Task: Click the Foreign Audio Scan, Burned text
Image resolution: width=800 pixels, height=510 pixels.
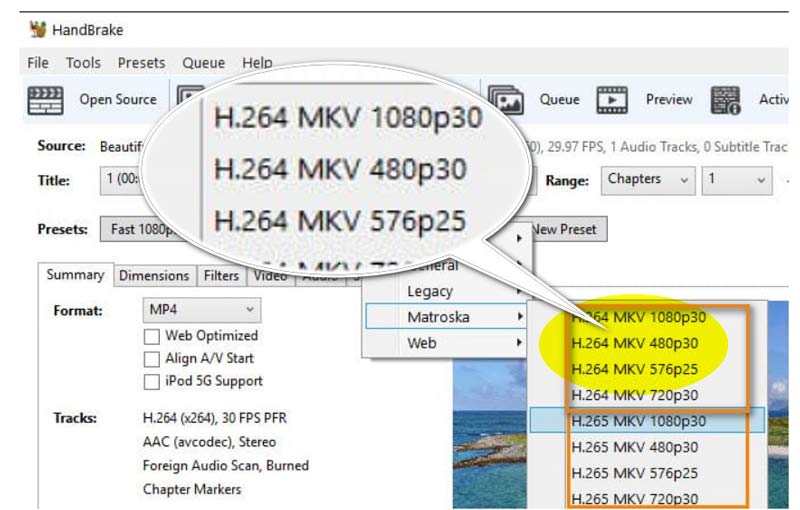Action: 226,466
